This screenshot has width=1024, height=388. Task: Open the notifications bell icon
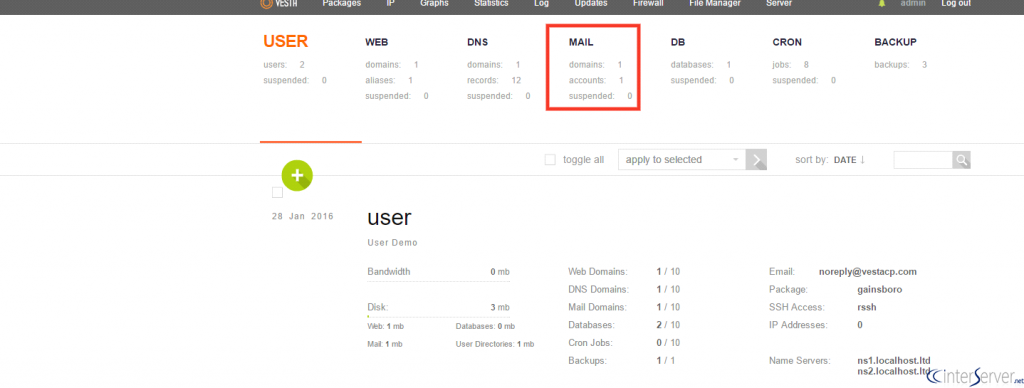(x=882, y=3)
